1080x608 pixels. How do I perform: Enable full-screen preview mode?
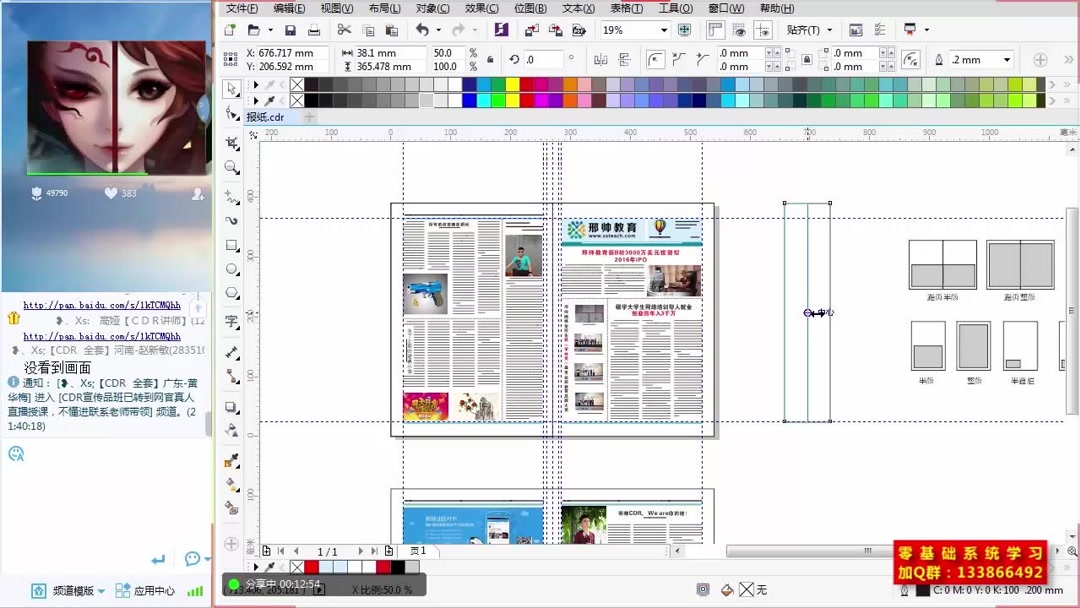(684, 31)
